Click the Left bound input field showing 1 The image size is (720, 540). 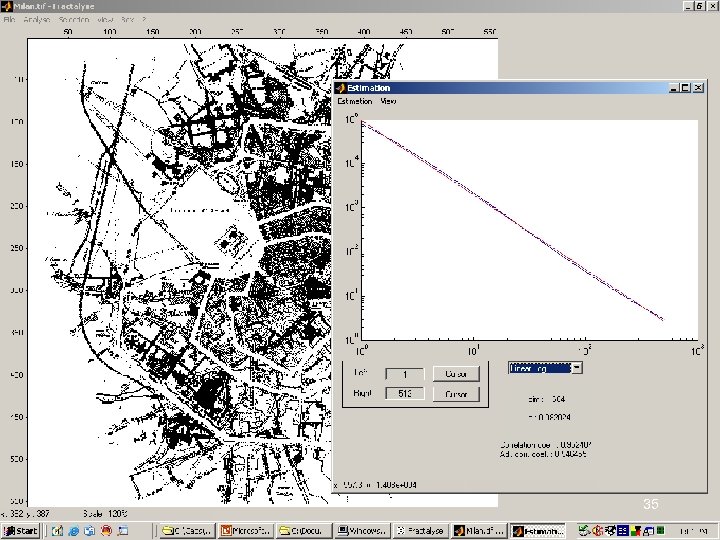coord(405,374)
